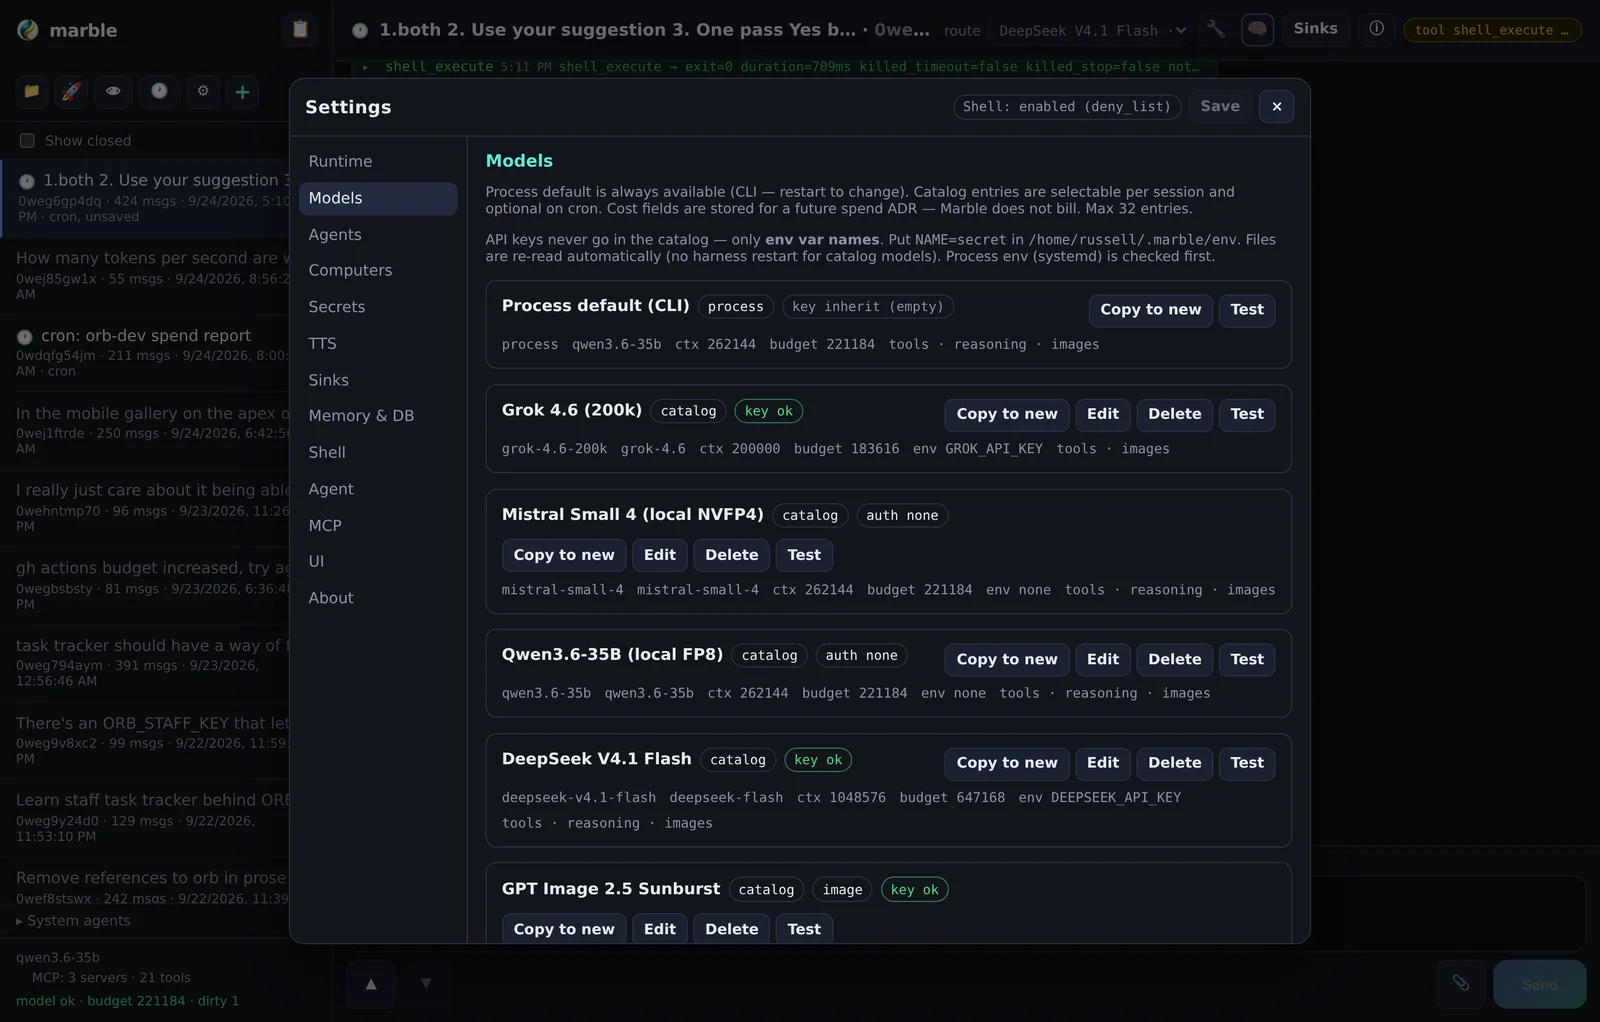This screenshot has height=1022, width=1600.
Task: Close the Settings dialog with X
Action: pyautogui.click(x=1276, y=107)
